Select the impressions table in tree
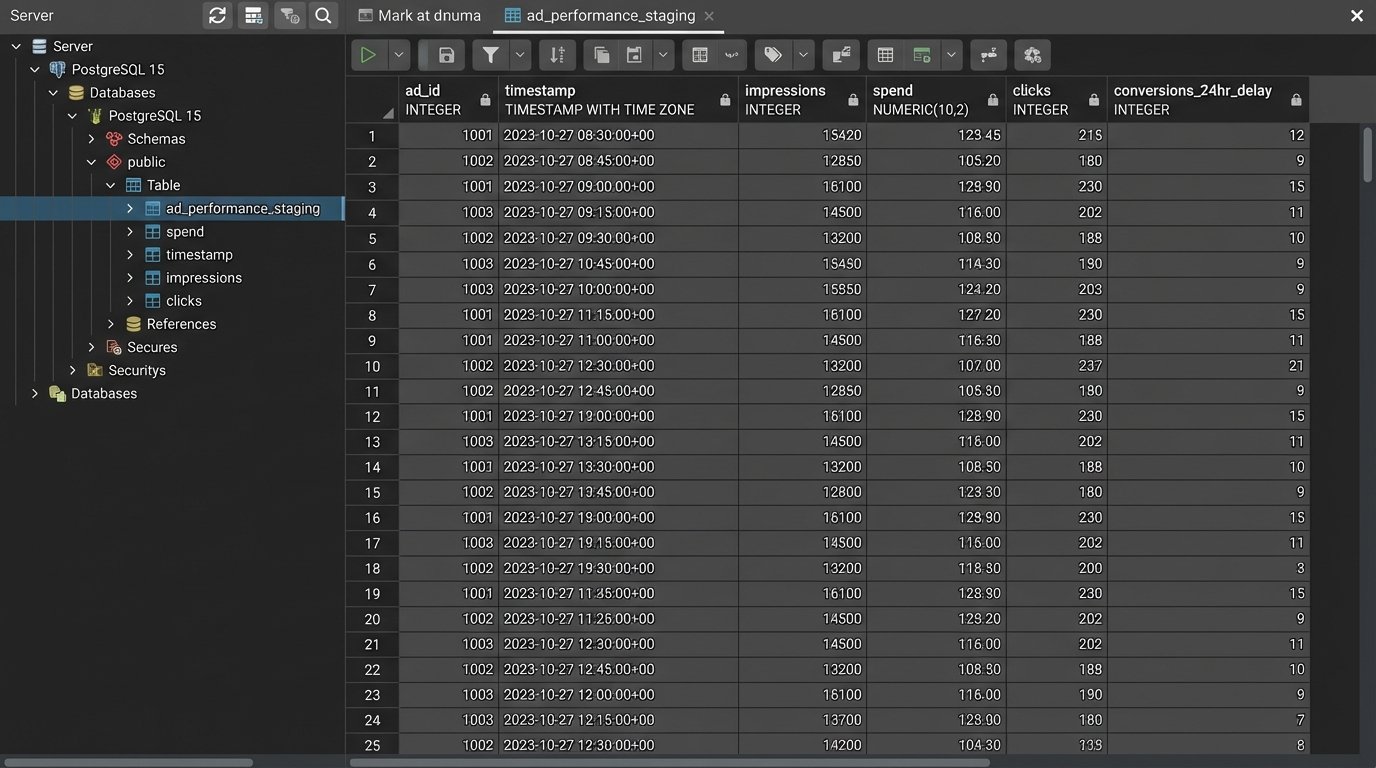 (x=203, y=278)
